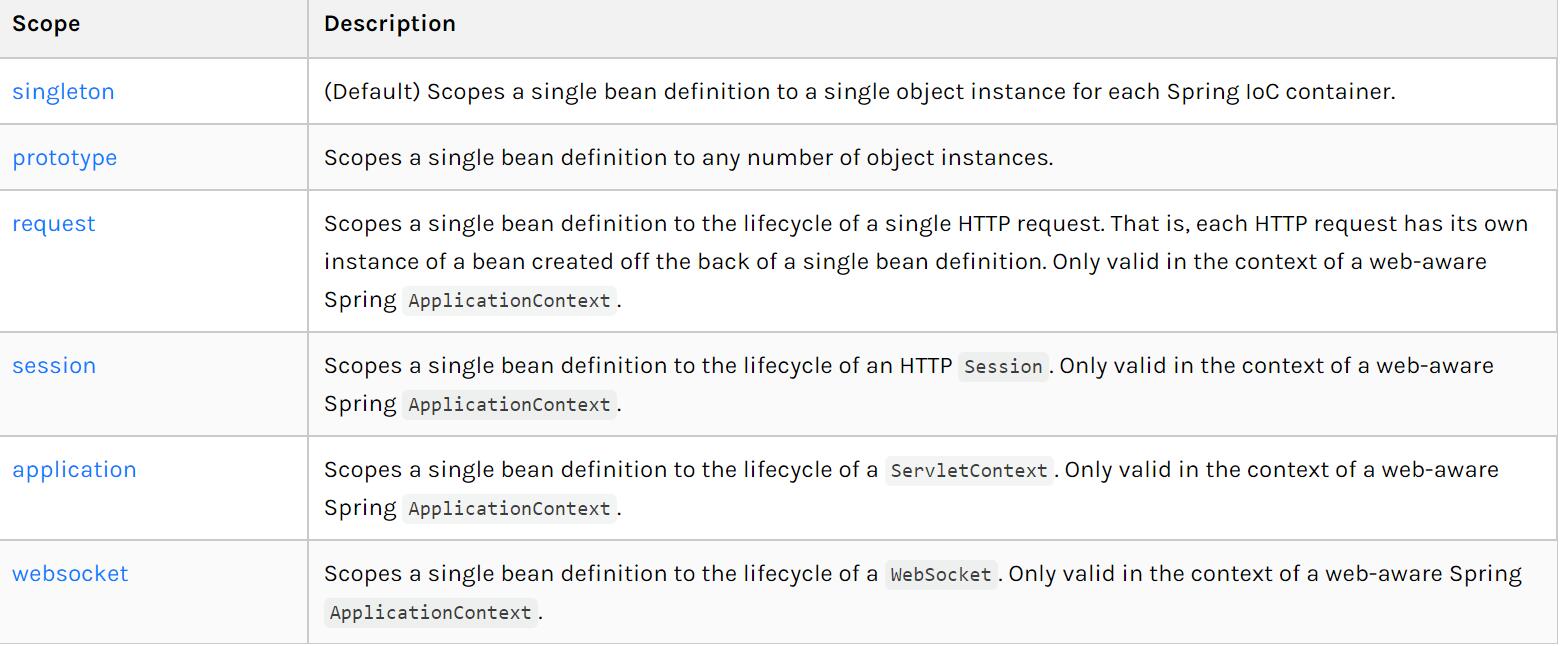Viewport: 1567px width, 646px height.
Task: Click the WebSocket code snippet
Action: pos(940,575)
